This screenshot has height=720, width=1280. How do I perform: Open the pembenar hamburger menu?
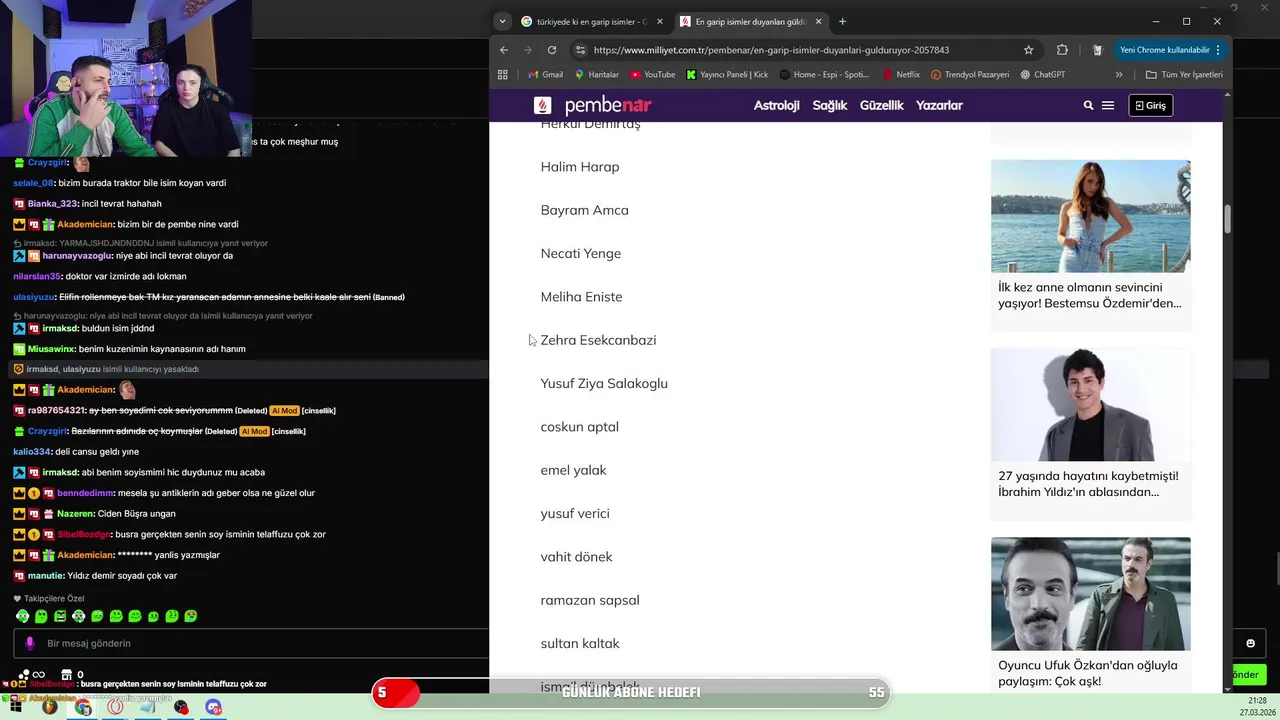tap(1108, 105)
